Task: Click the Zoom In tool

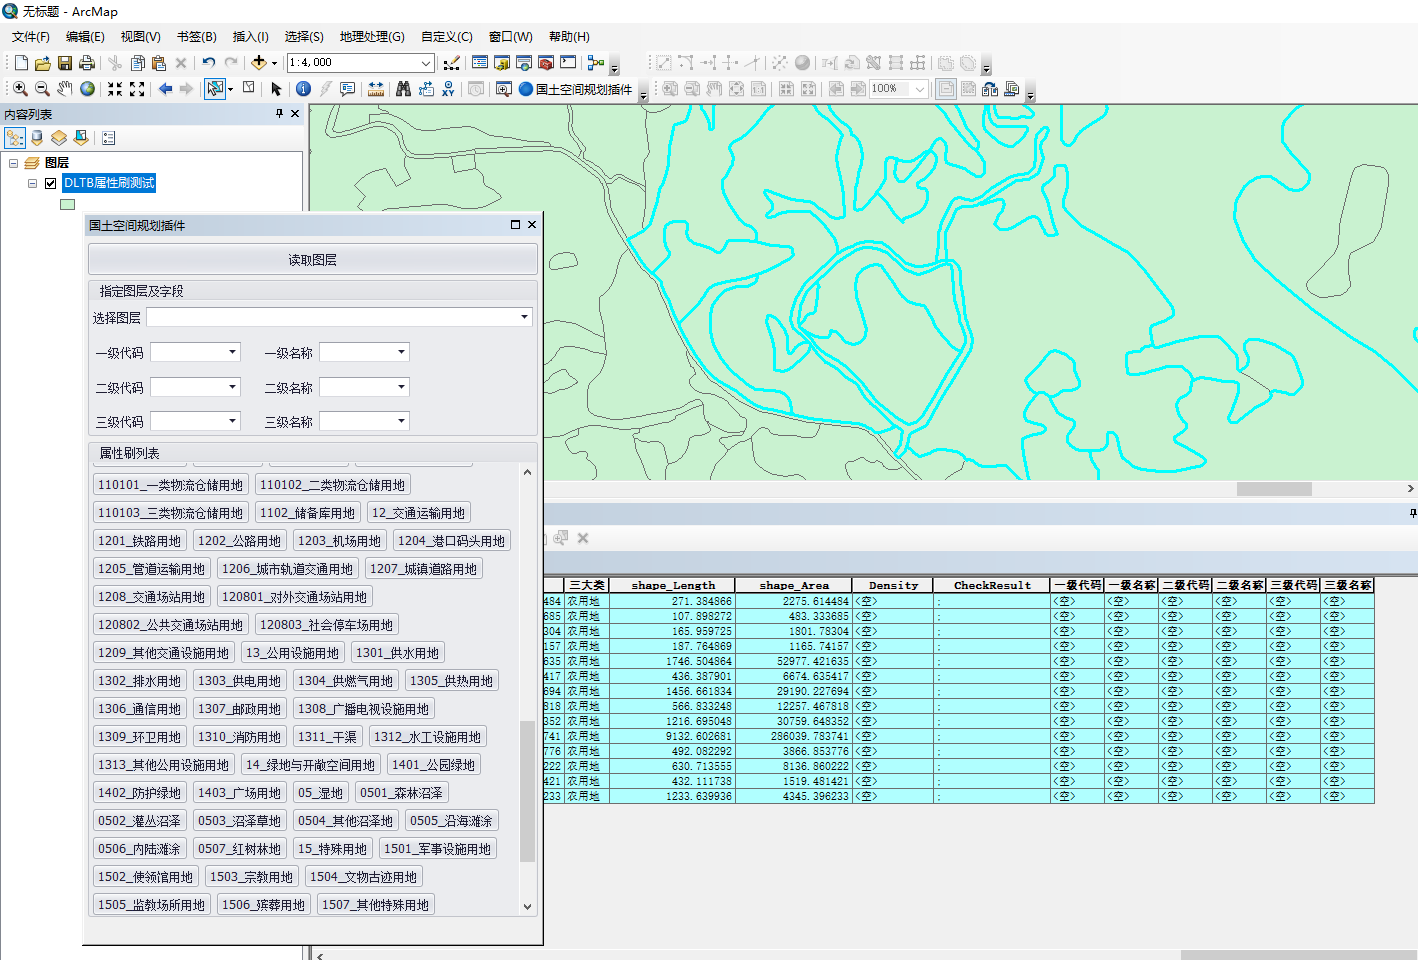Action: pyautogui.click(x=19, y=89)
